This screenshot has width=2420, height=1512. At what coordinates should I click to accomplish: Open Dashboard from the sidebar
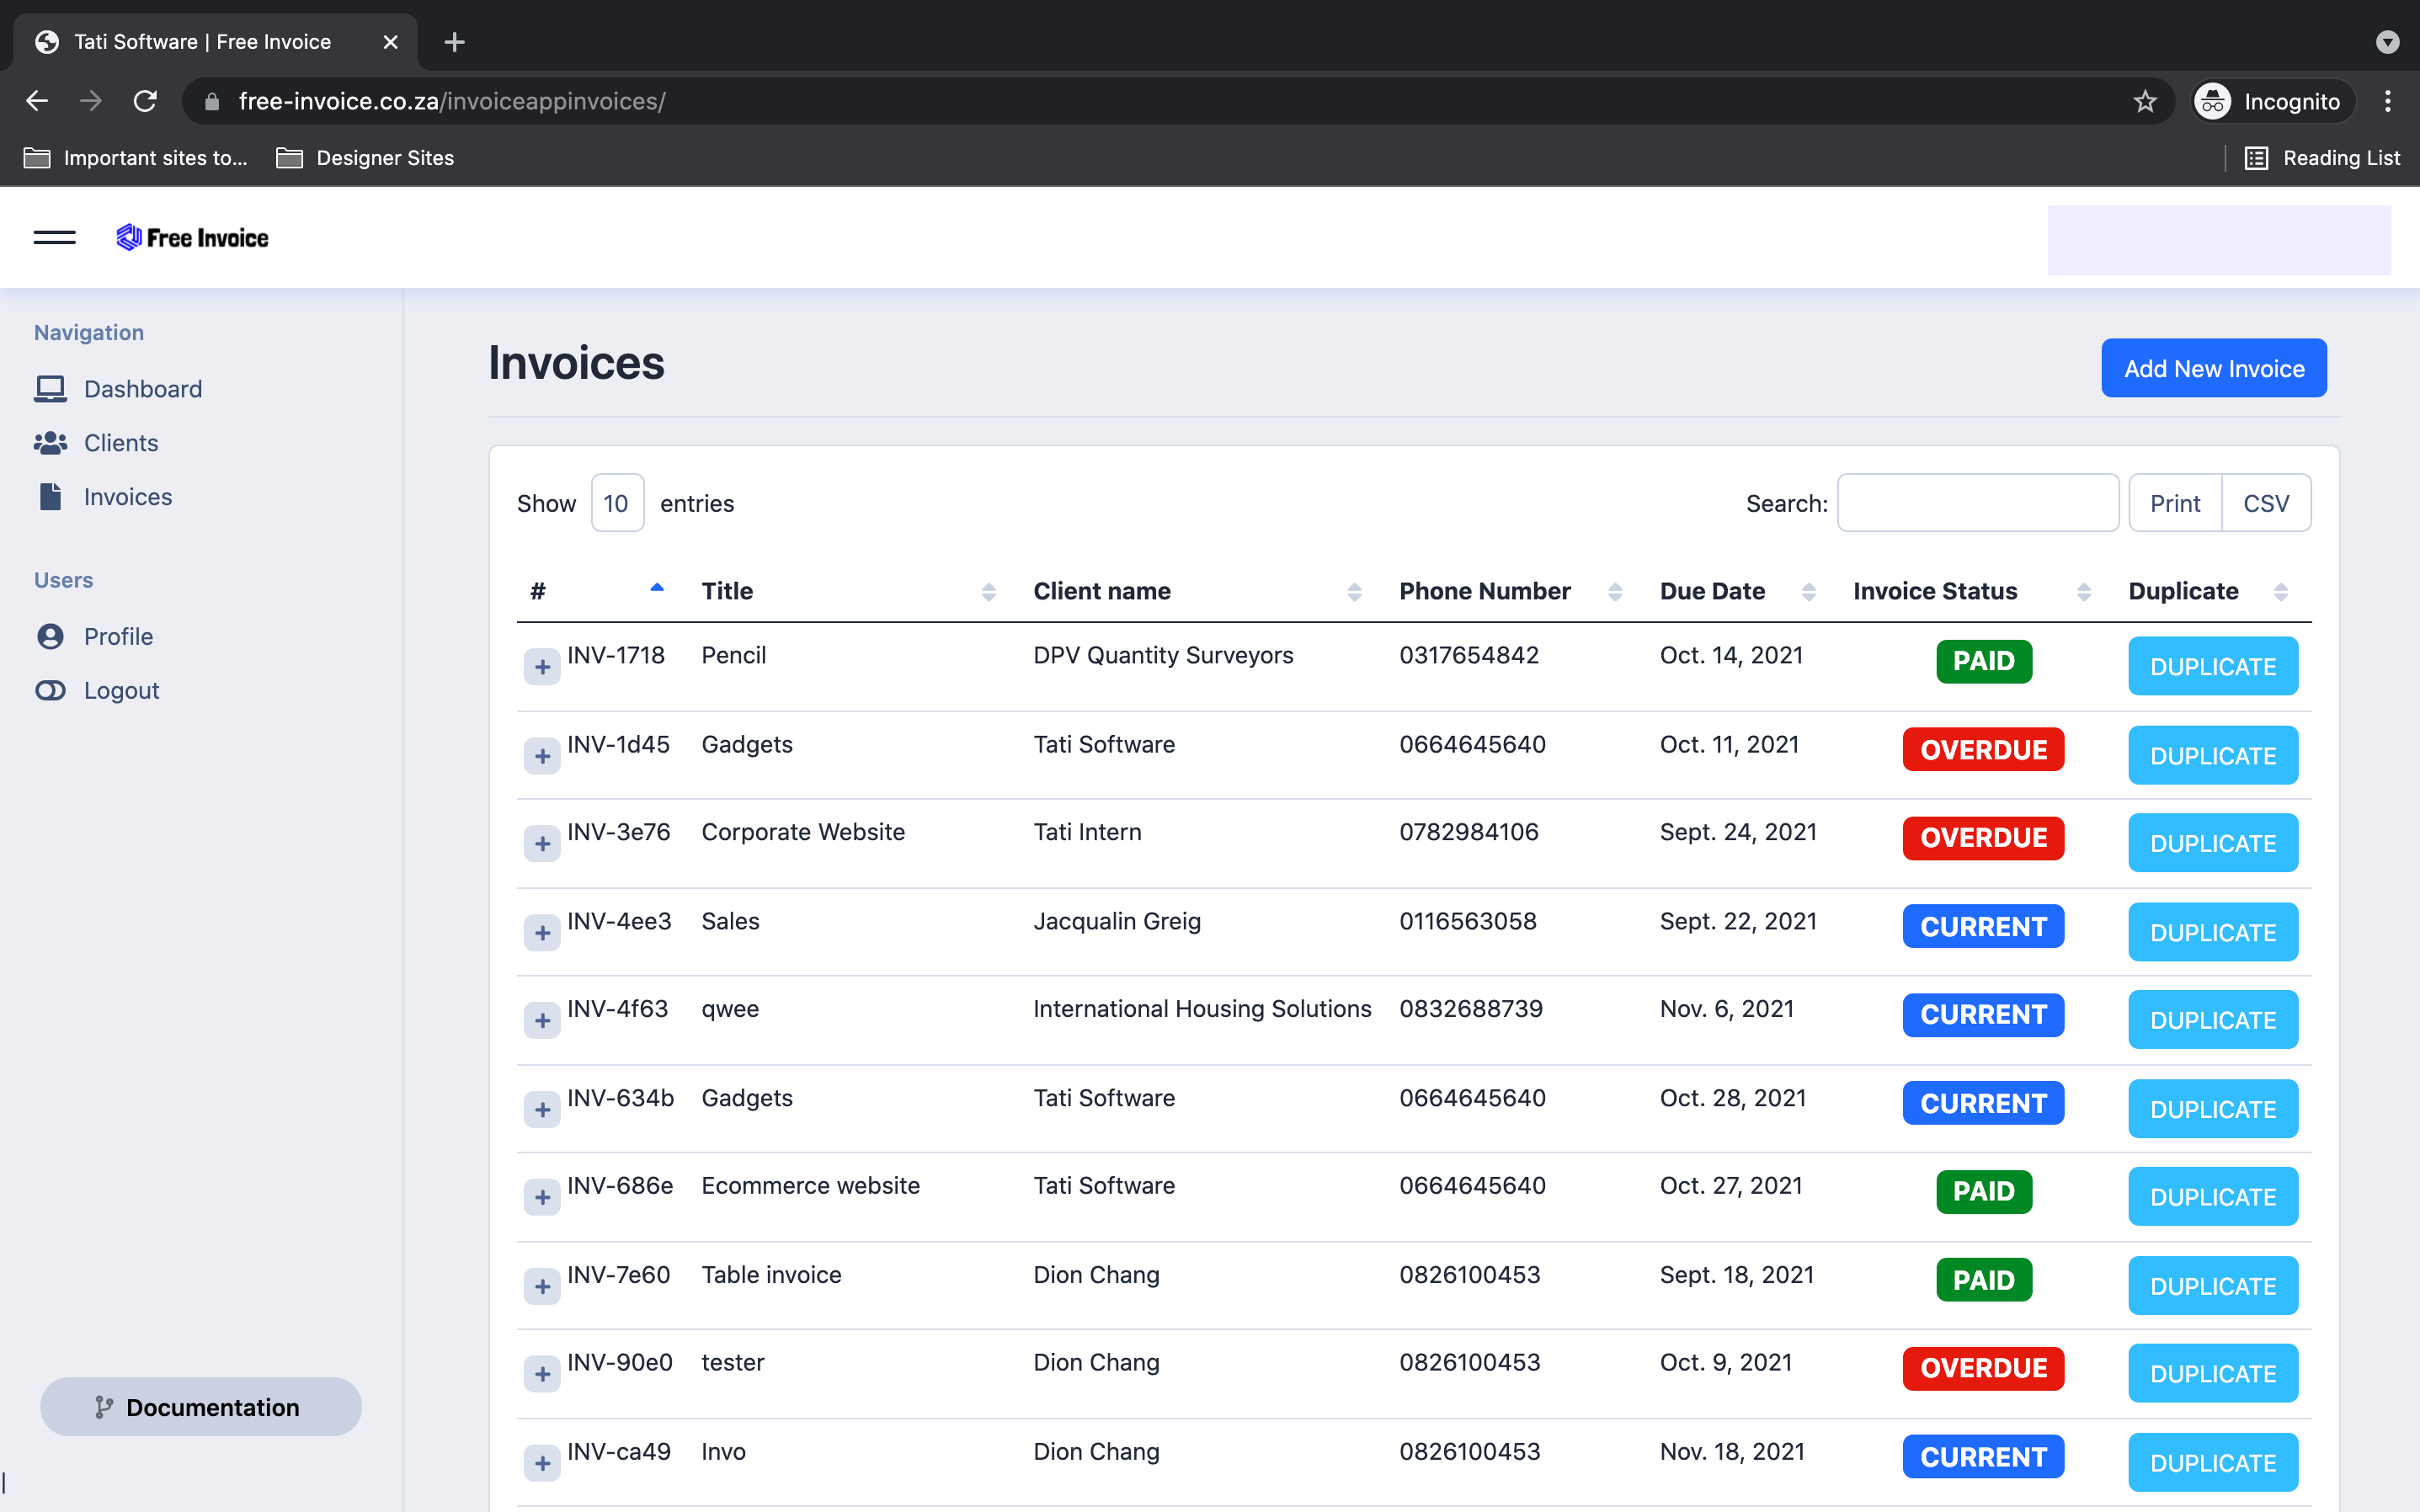pyautogui.click(x=142, y=389)
